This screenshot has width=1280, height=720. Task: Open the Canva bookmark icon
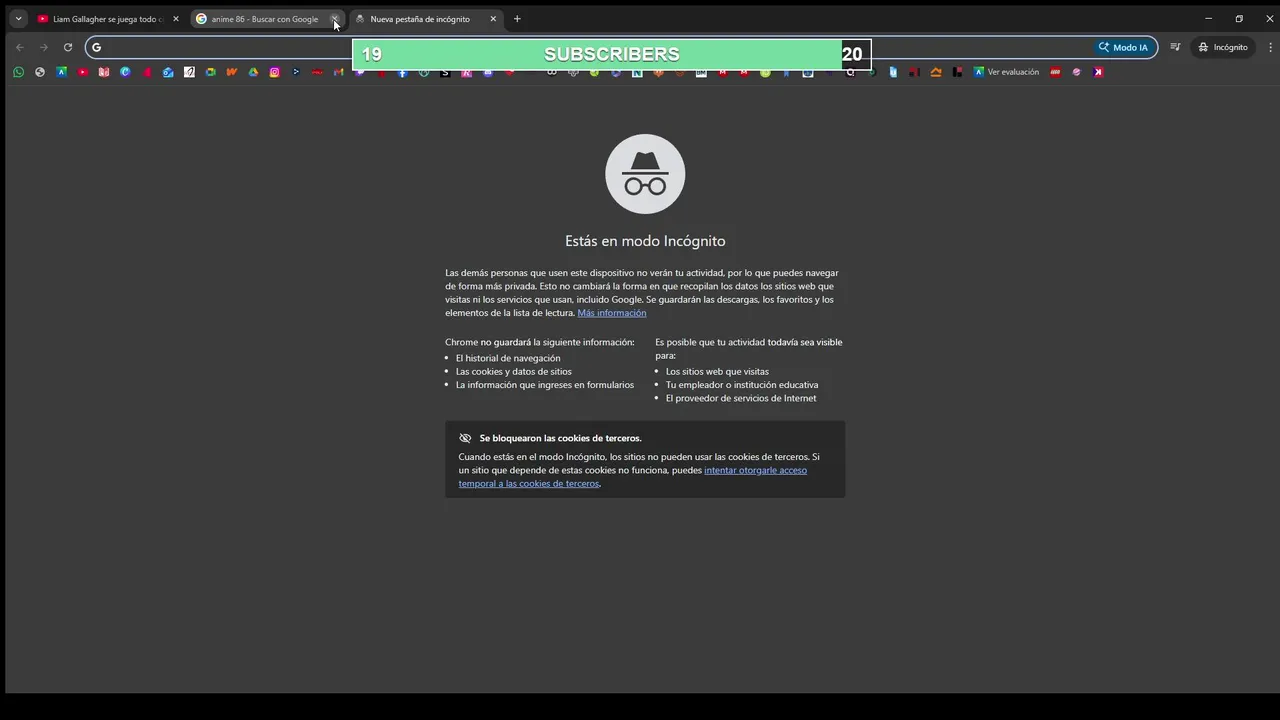[x=125, y=72]
